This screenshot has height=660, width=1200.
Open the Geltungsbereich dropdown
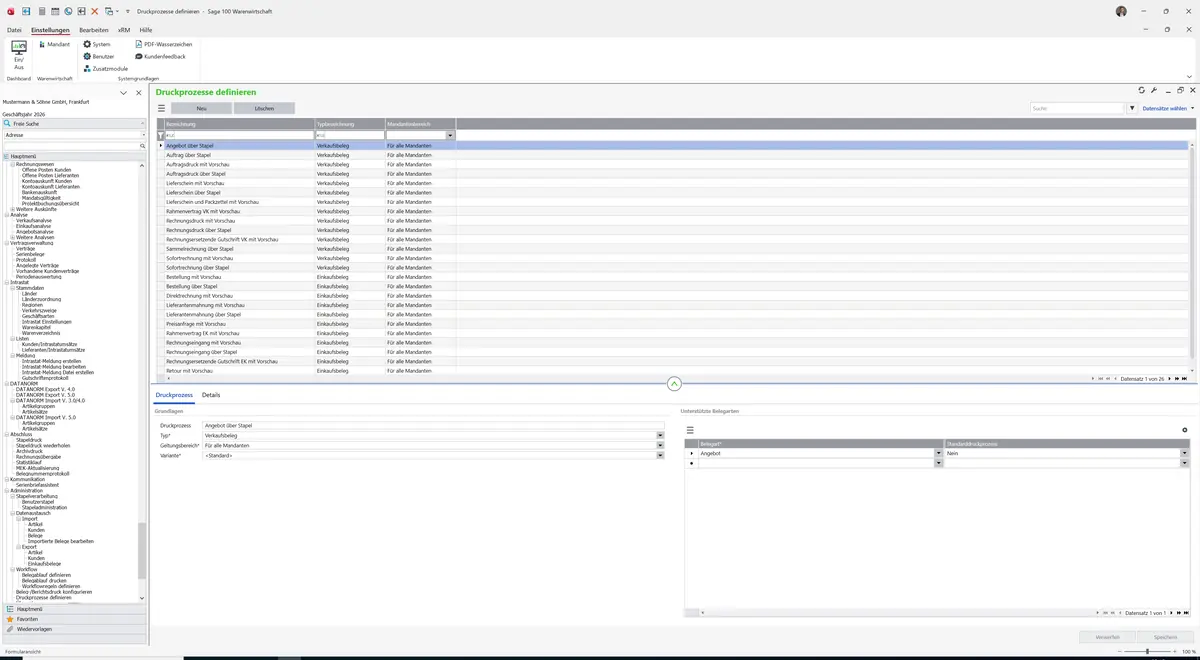660,446
